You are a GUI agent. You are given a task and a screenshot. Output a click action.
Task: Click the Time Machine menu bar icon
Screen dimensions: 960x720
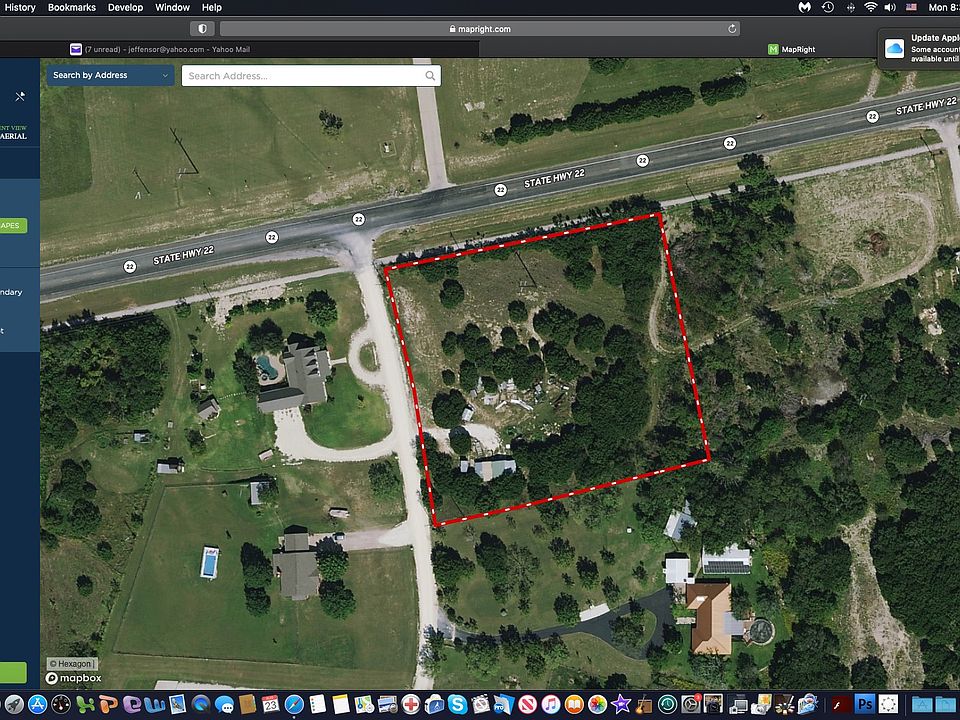(828, 7)
